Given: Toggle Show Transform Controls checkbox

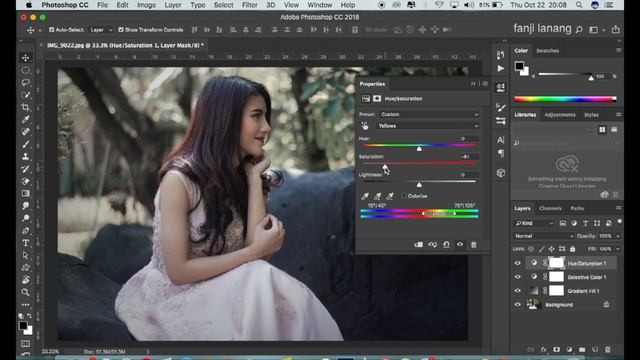Looking at the screenshot, I should [x=121, y=30].
